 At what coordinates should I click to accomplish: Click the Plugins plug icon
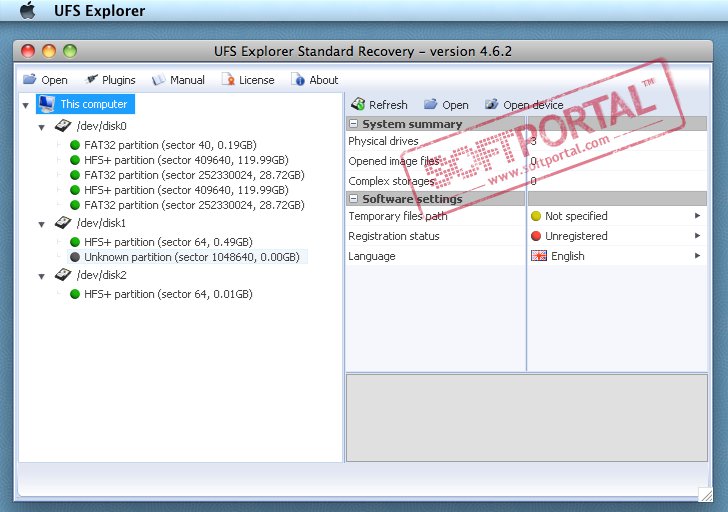pos(91,79)
